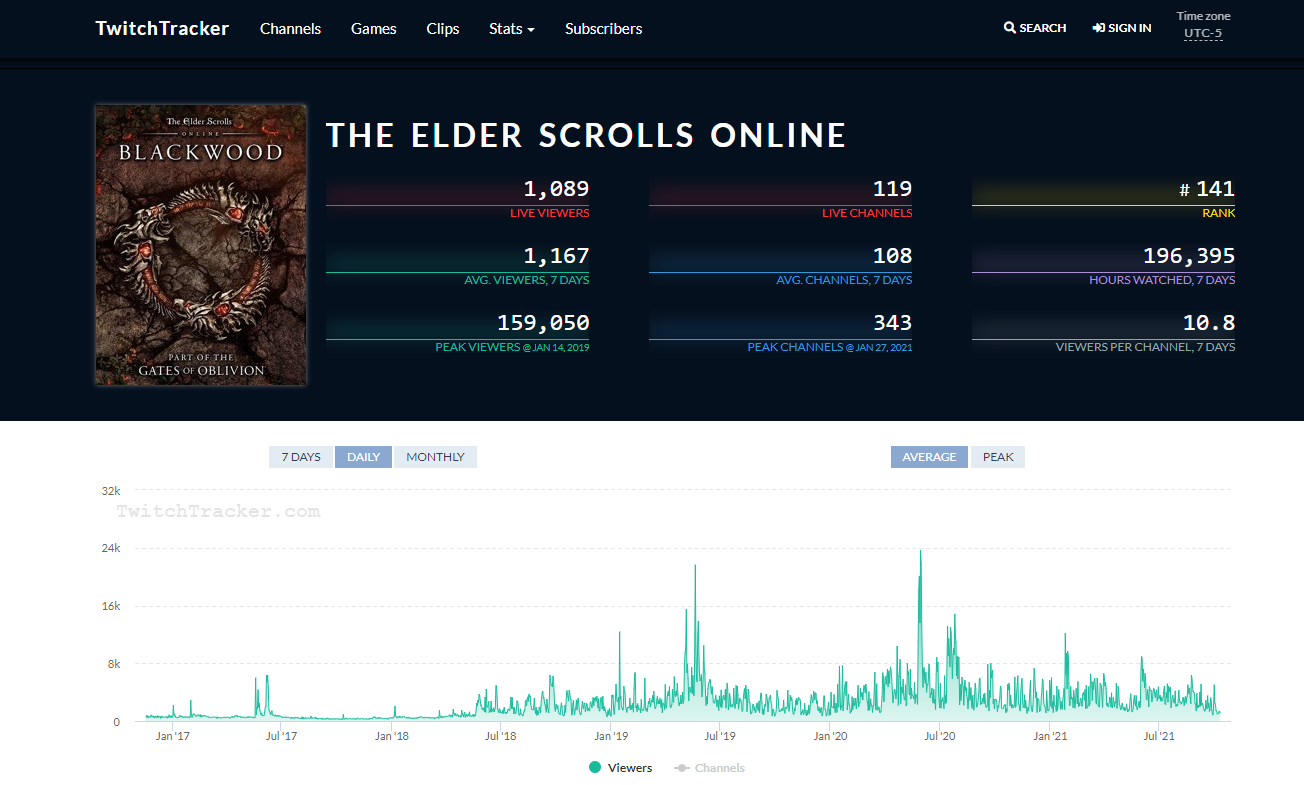The width and height of the screenshot is (1304, 785).
Task: Click the 24k y-axis label
Action: [x=110, y=548]
